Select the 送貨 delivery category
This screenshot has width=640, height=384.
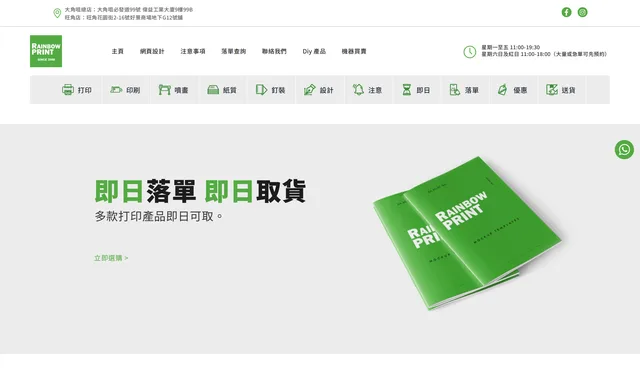click(x=560, y=90)
